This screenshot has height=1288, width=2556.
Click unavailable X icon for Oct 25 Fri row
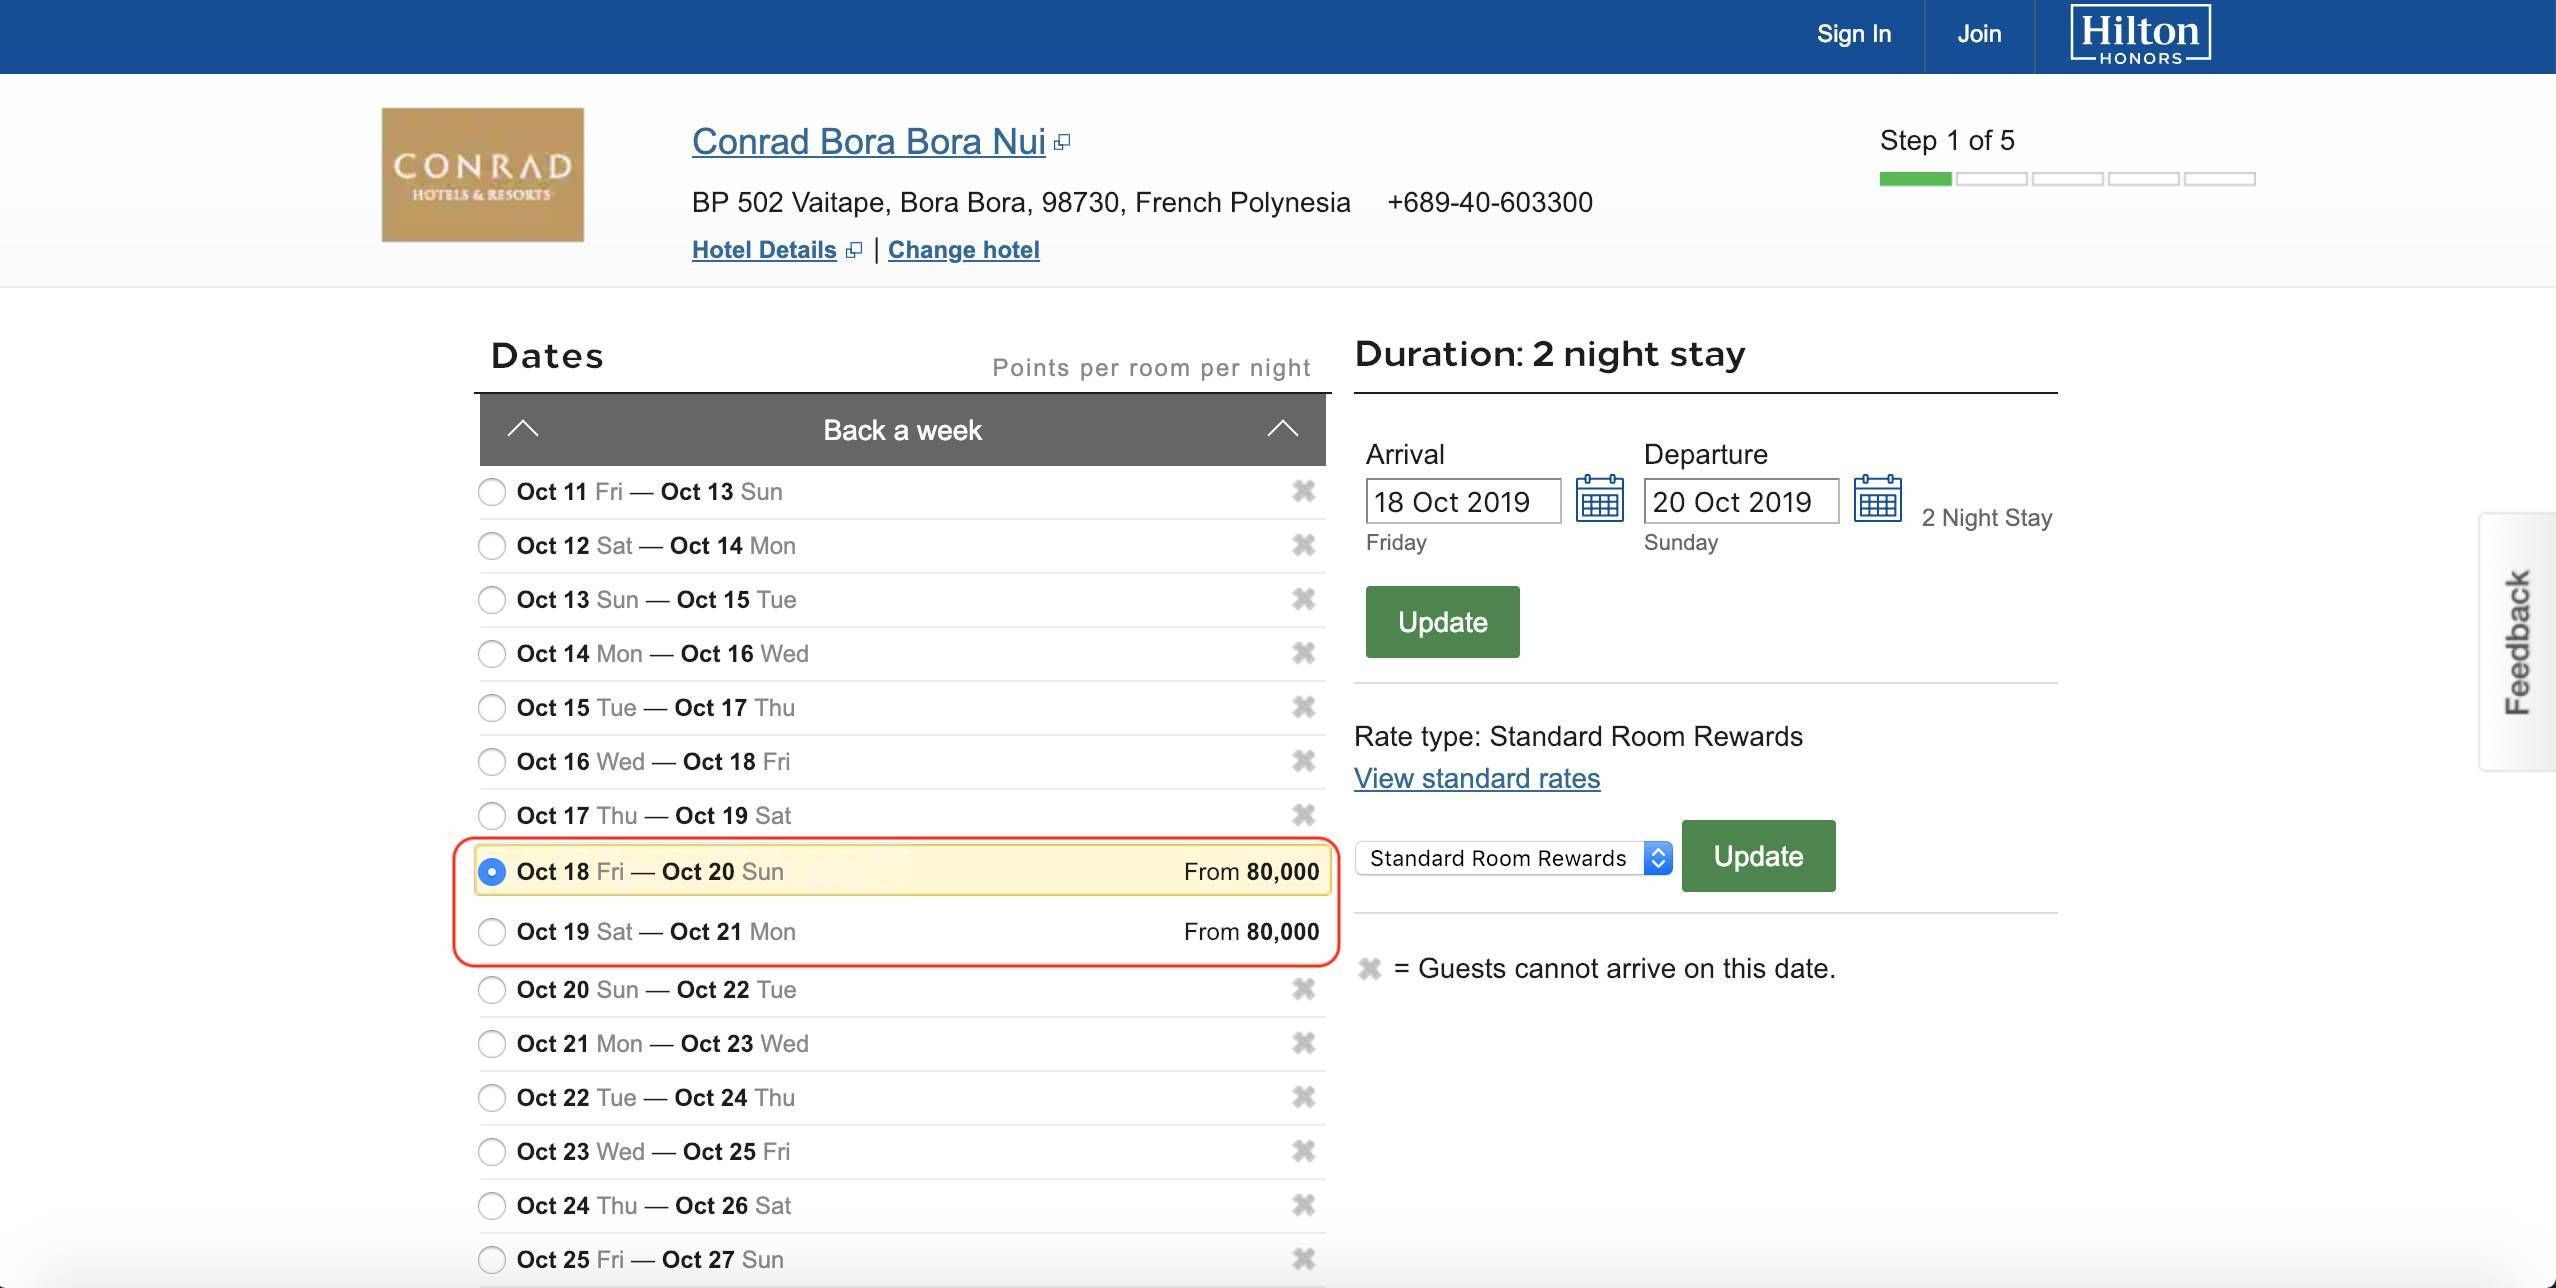[1303, 1259]
